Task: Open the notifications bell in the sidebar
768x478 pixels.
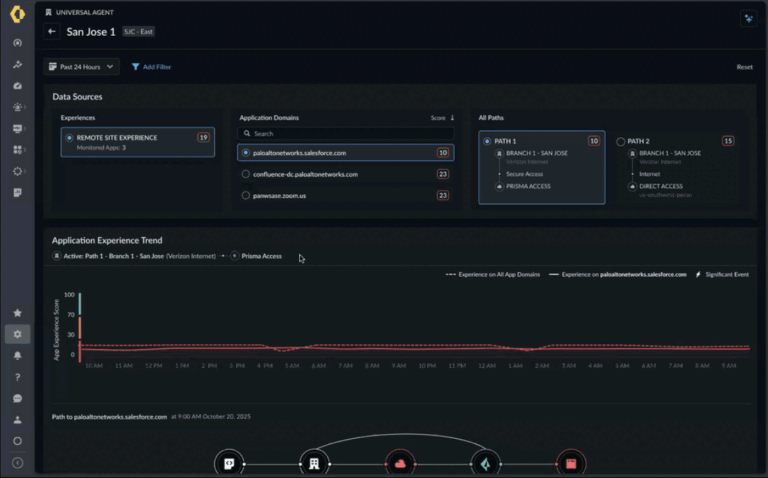Action: 18,356
